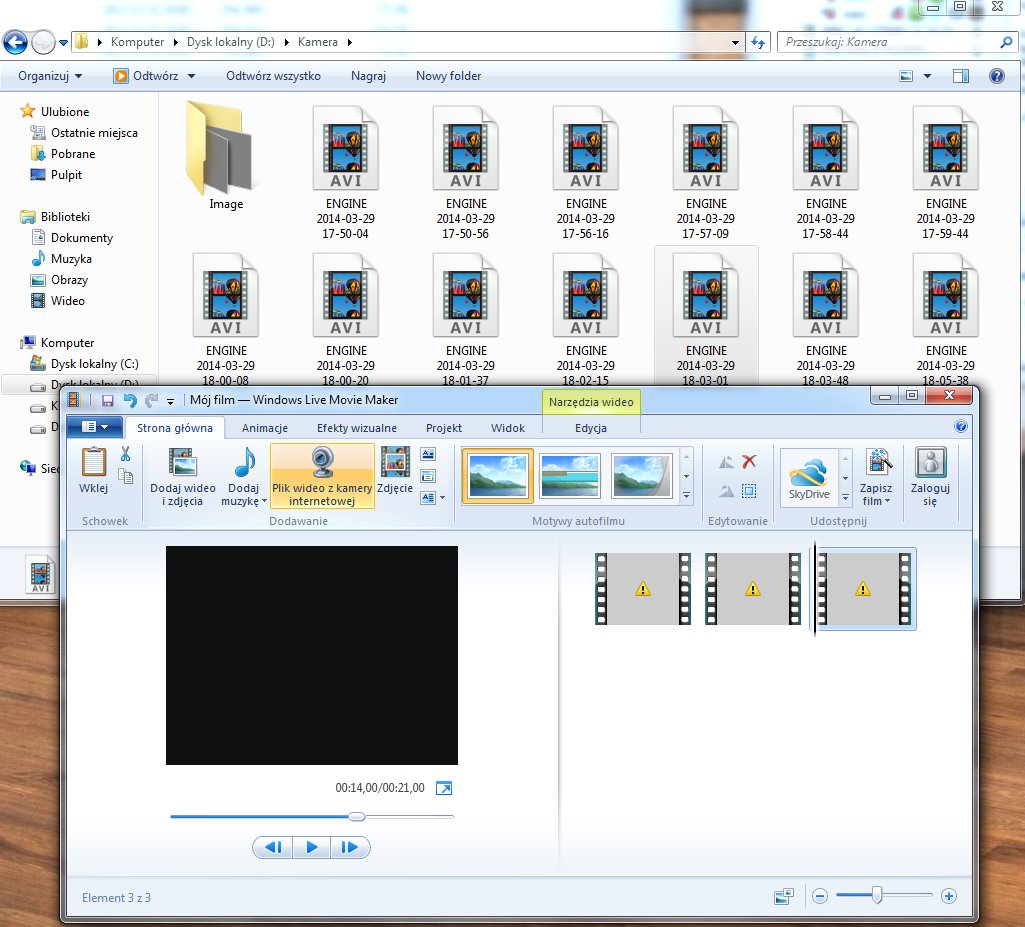Select Dysk lokalny (C:) in navigation pane

coord(94,363)
